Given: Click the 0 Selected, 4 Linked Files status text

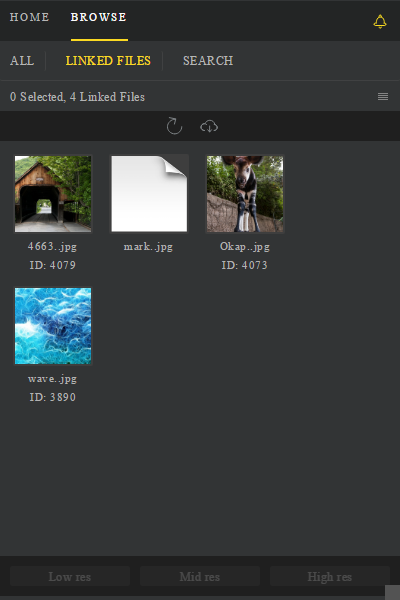Looking at the screenshot, I should 77,97.
